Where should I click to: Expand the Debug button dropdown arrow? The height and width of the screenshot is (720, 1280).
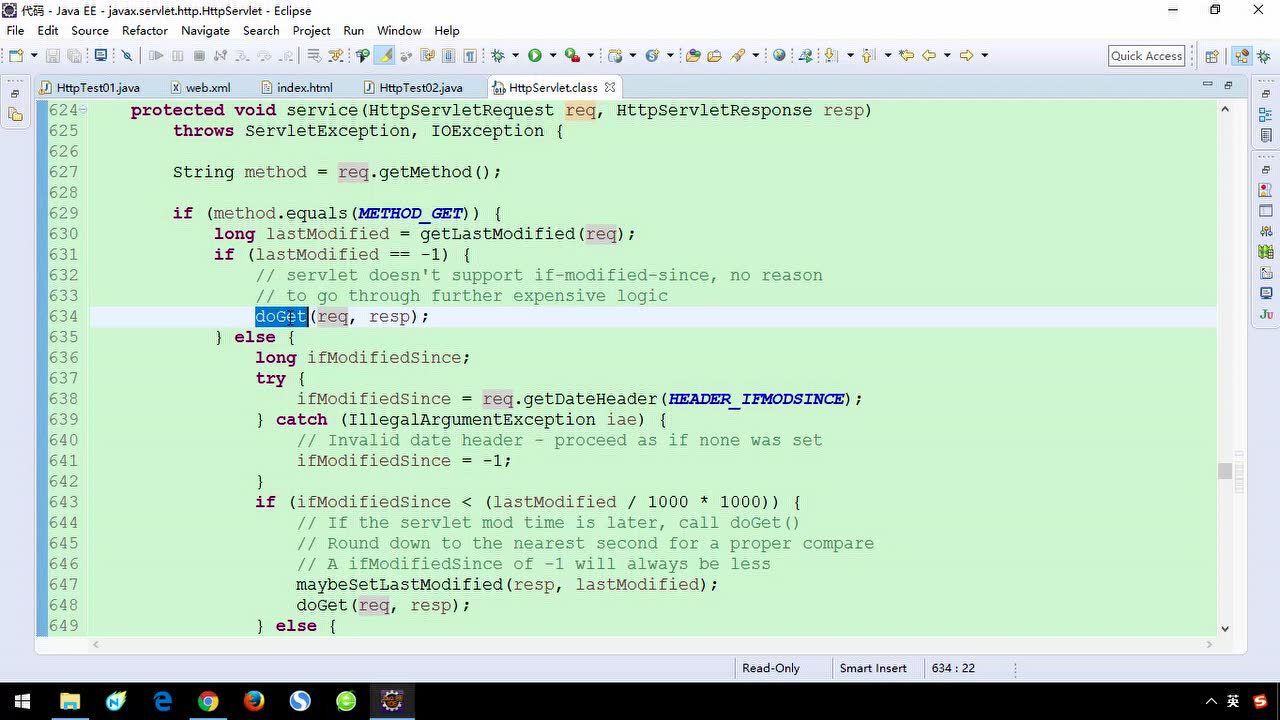point(516,56)
